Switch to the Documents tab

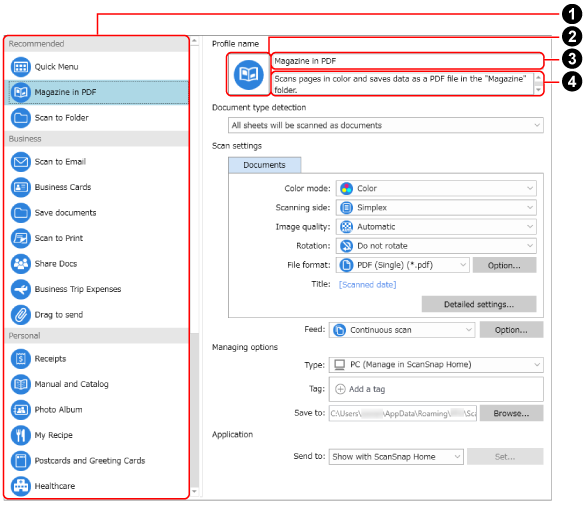(264, 165)
